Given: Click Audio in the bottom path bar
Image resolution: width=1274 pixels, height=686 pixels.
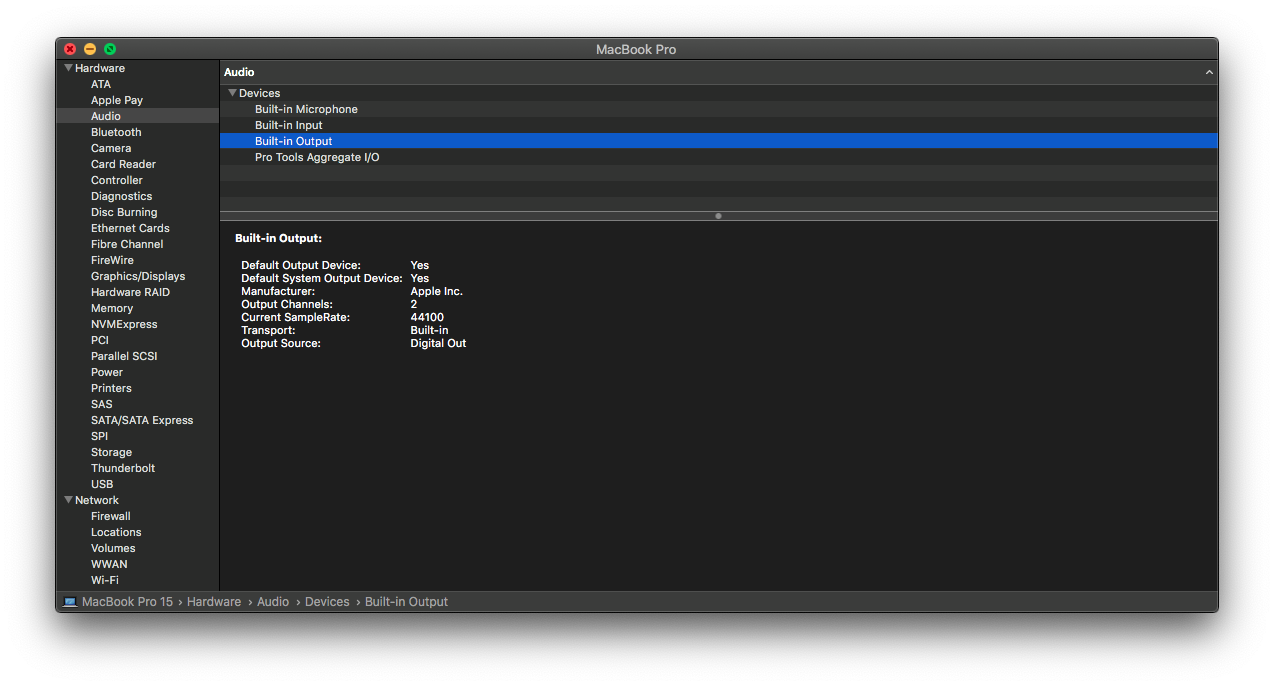Looking at the screenshot, I should pos(273,602).
